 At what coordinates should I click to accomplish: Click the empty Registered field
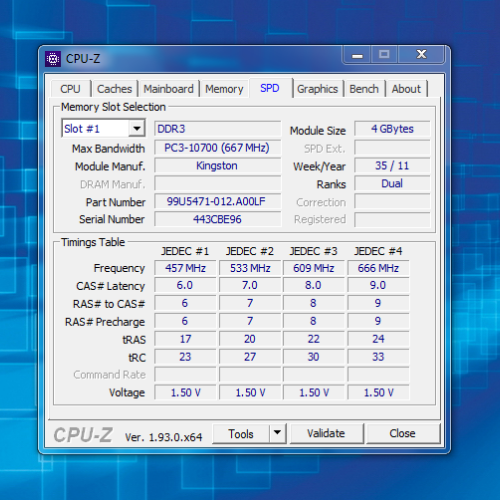(392, 219)
